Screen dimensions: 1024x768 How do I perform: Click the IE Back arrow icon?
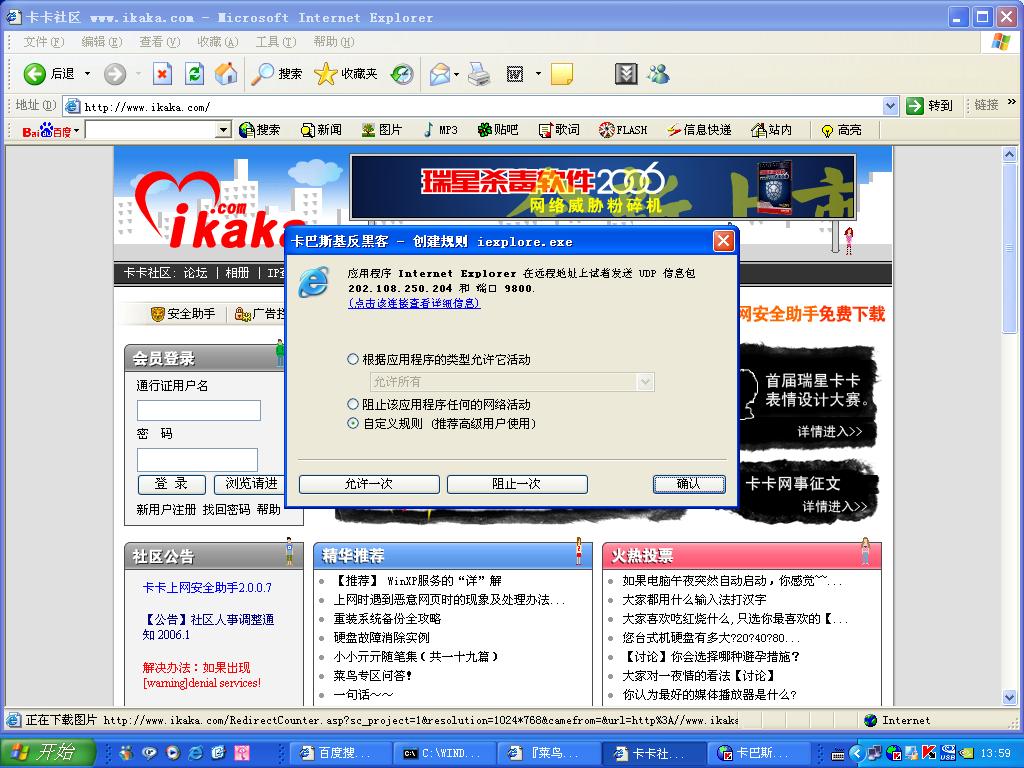click(x=35, y=74)
